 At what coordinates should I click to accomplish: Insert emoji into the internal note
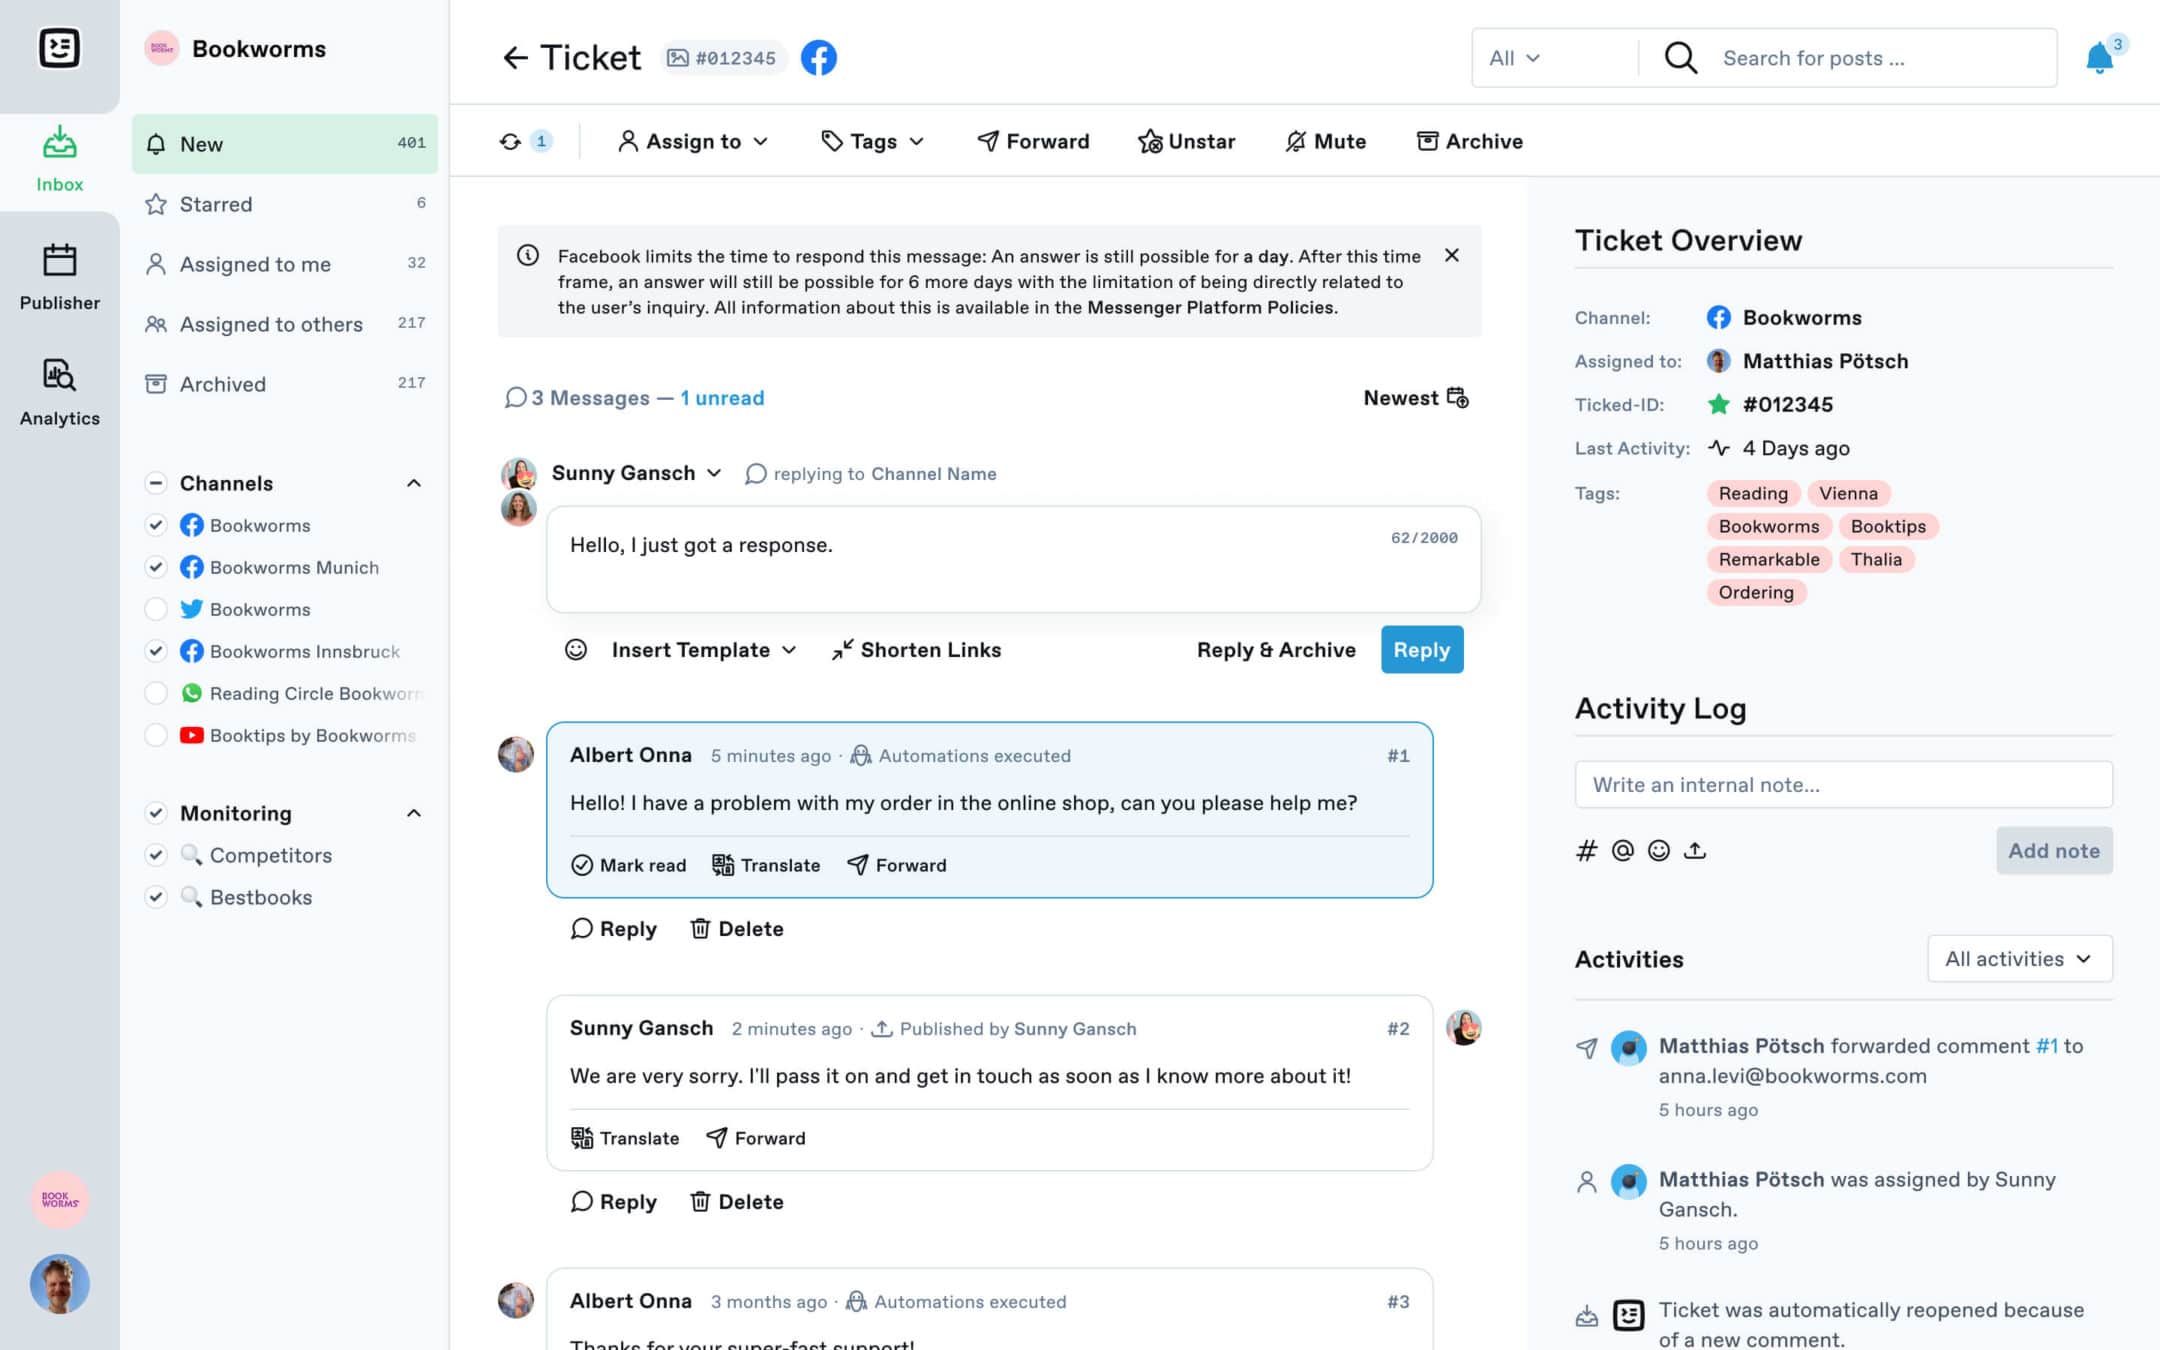[x=1658, y=851]
